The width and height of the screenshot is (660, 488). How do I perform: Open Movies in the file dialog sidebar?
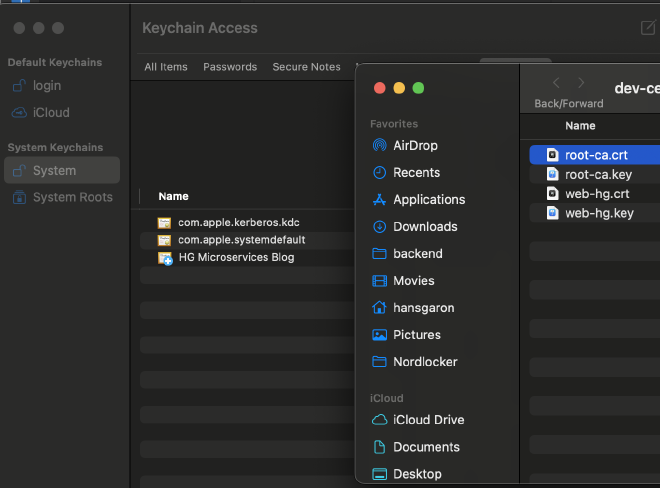(413, 281)
